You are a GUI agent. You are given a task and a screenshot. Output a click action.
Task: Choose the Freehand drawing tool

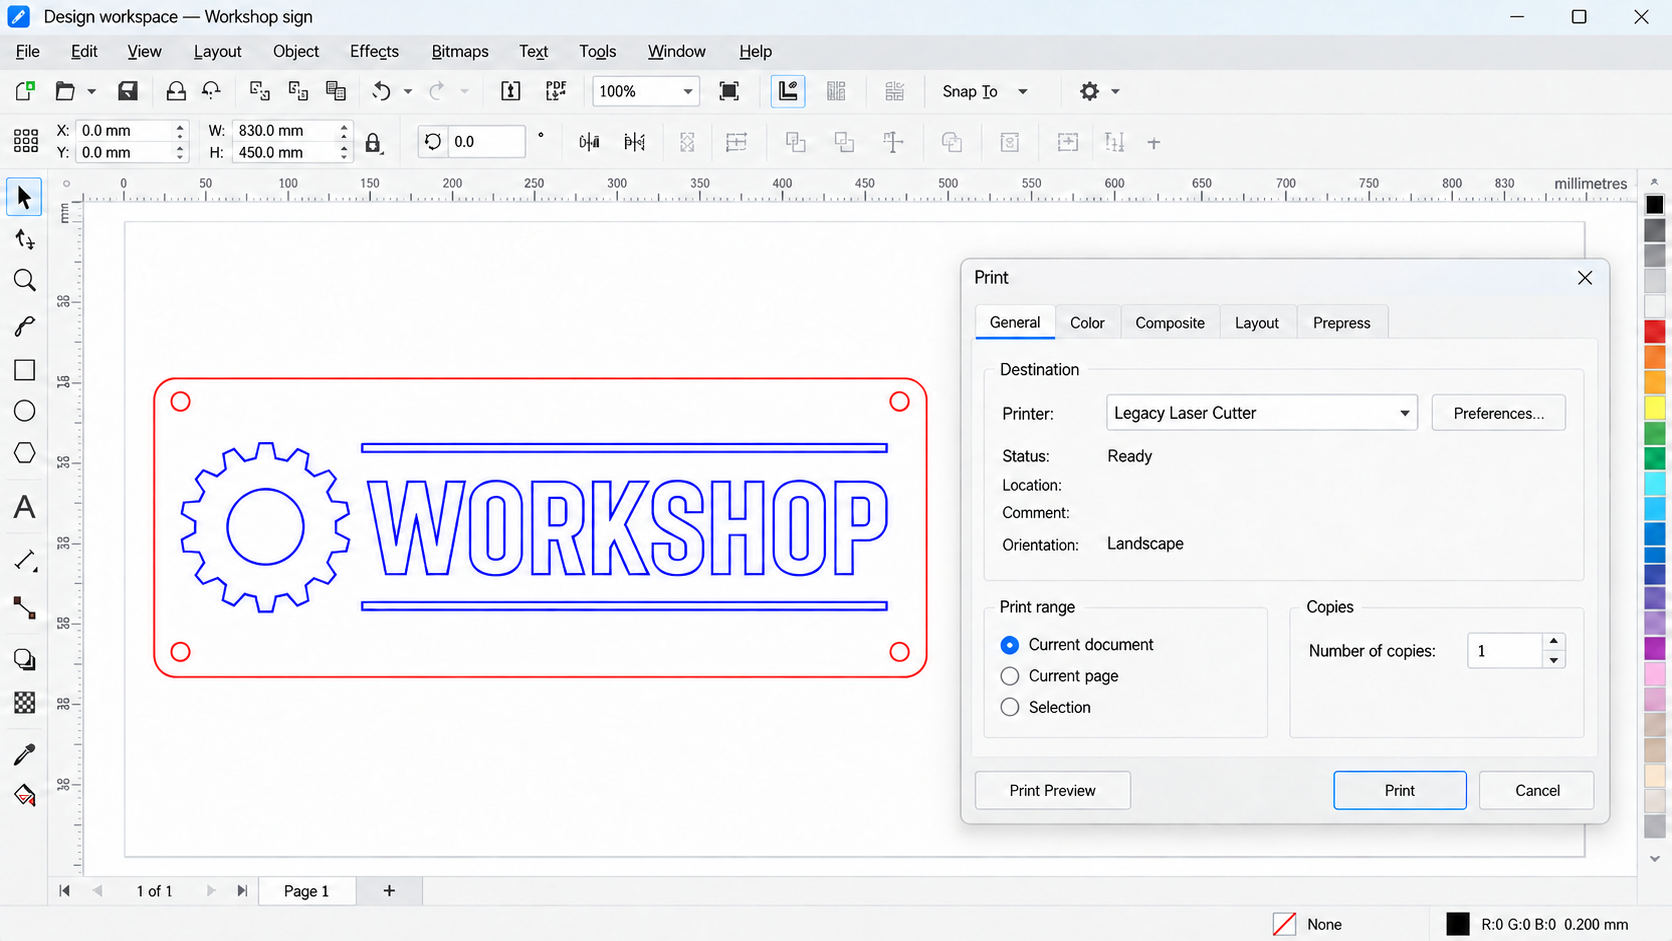coord(24,326)
